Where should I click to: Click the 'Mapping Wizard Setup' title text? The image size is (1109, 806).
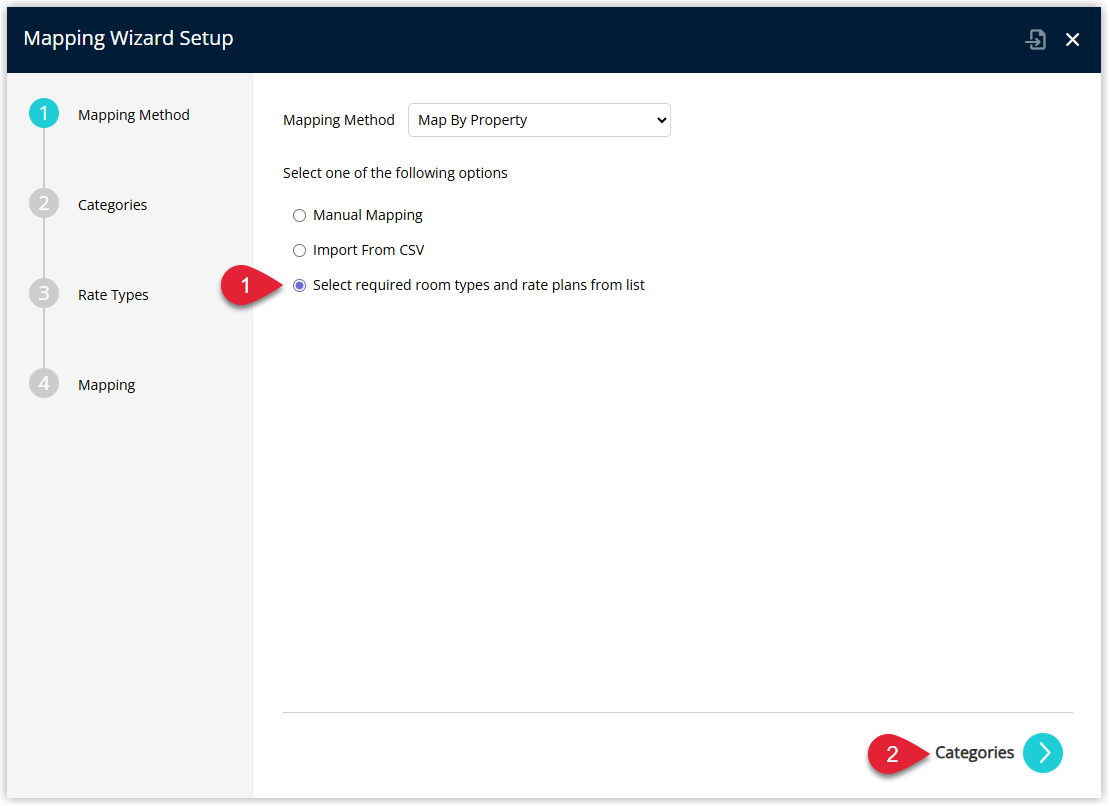click(128, 38)
